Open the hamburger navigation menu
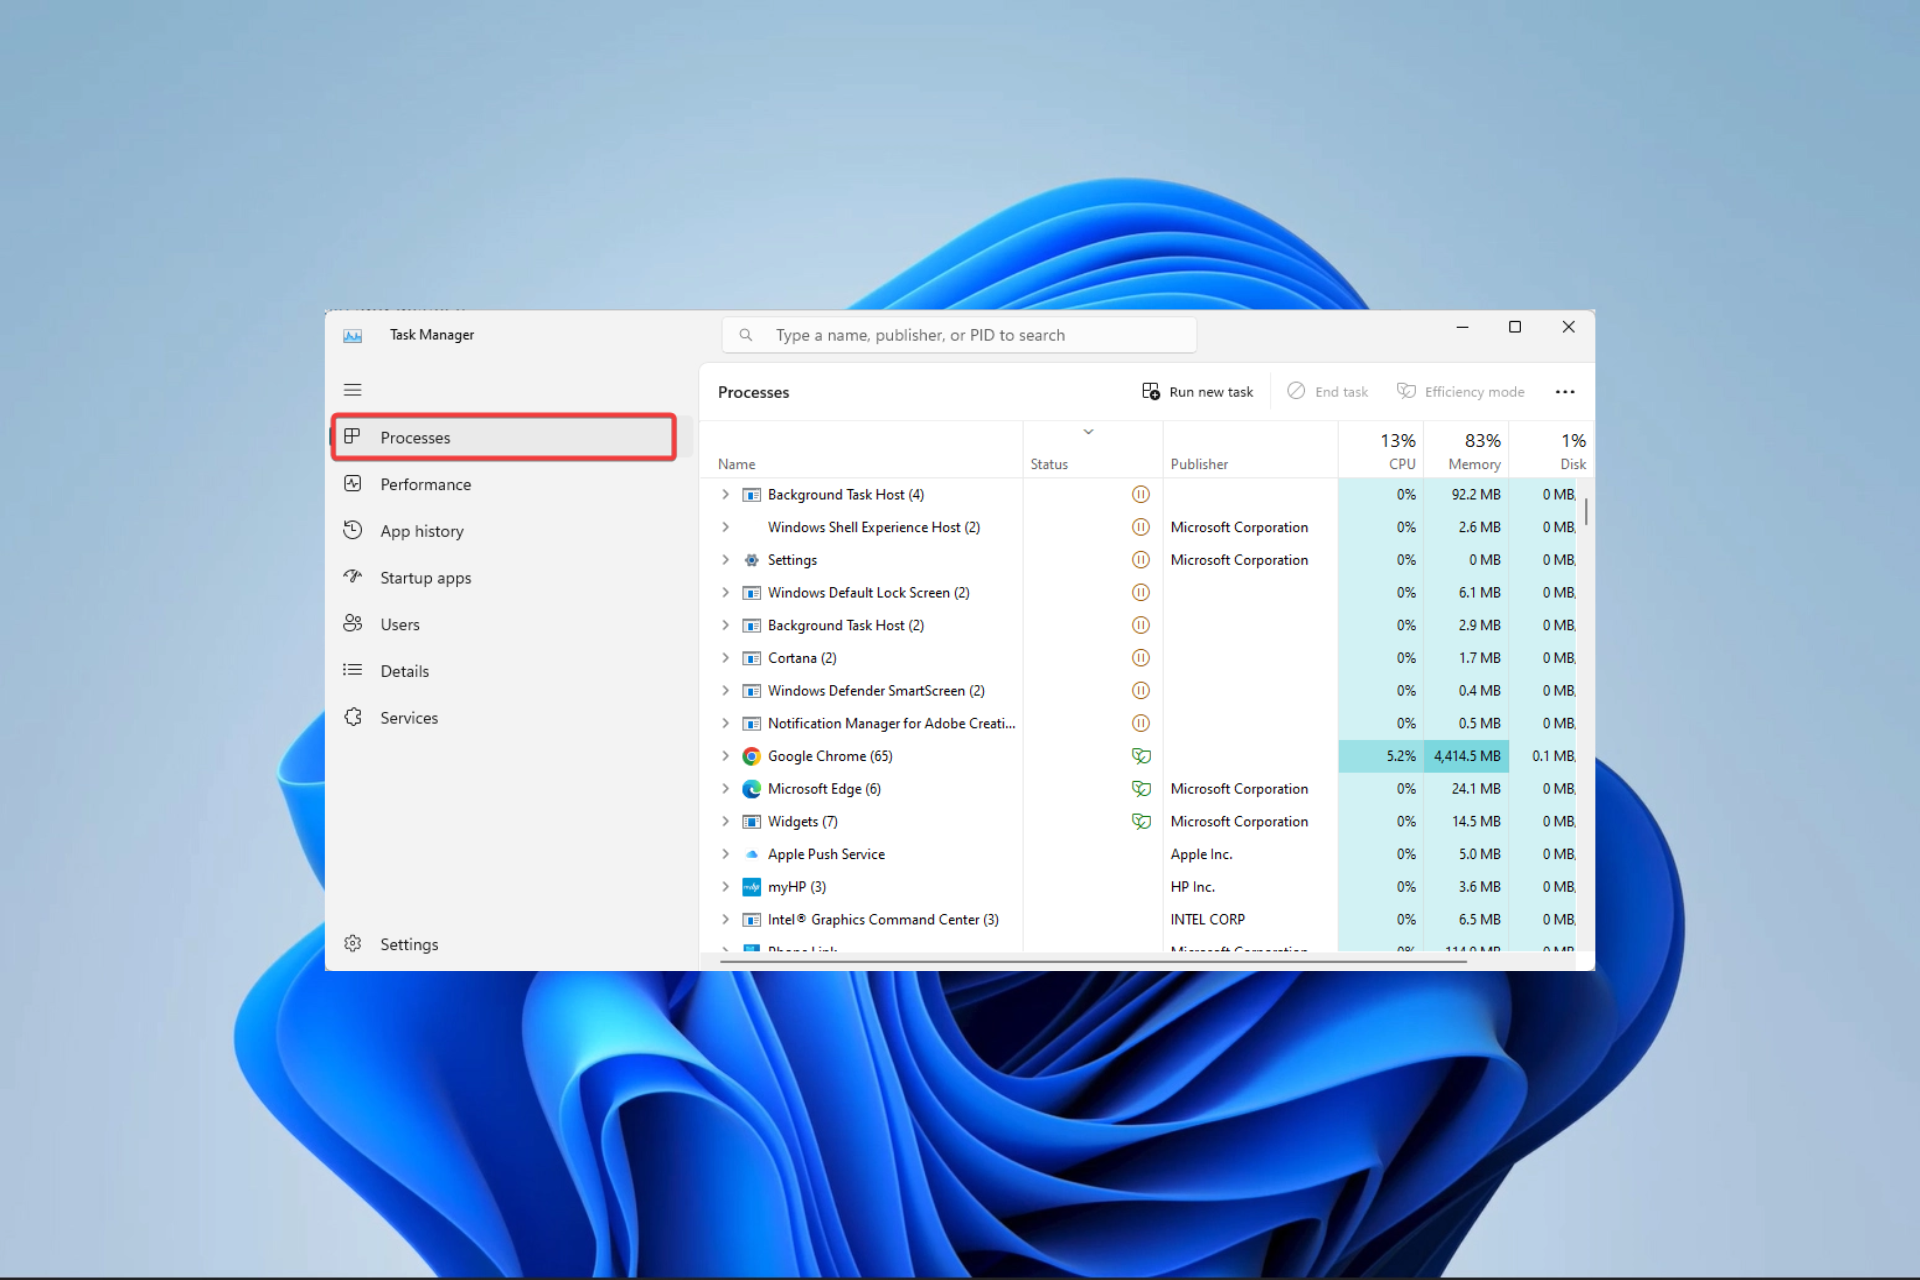 pos(352,390)
